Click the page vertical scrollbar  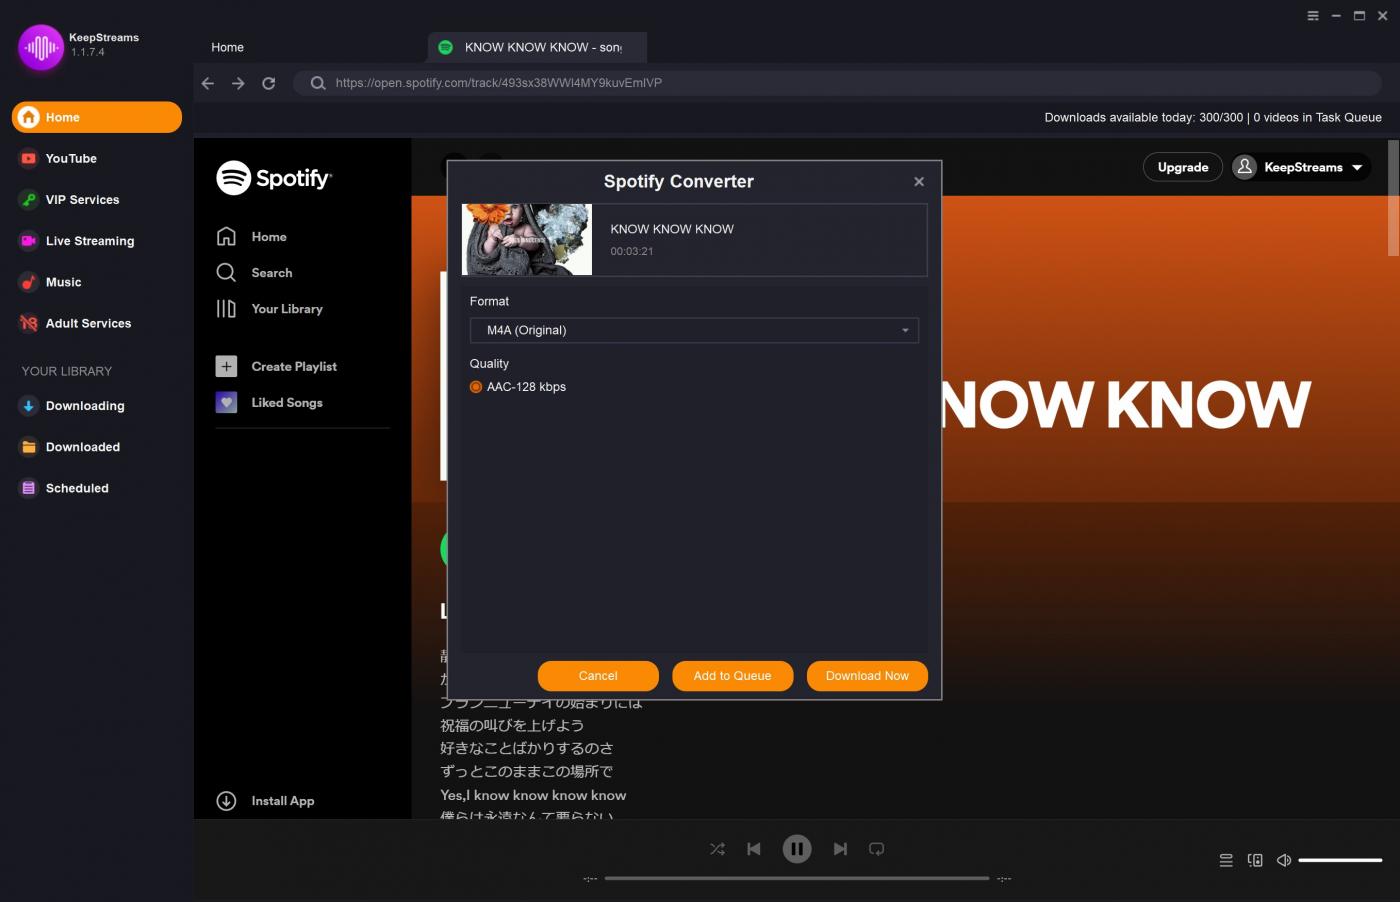pos(1393,198)
